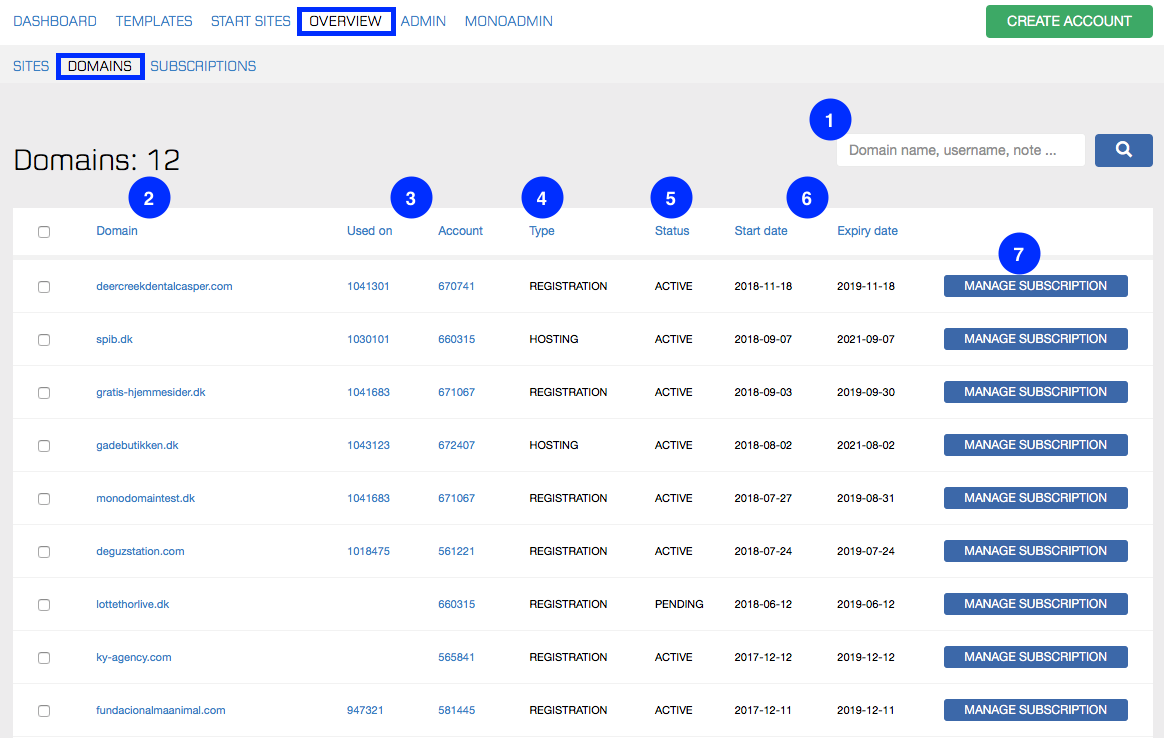
Task: Open ky-agency.com domain link
Action: point(134,657)
